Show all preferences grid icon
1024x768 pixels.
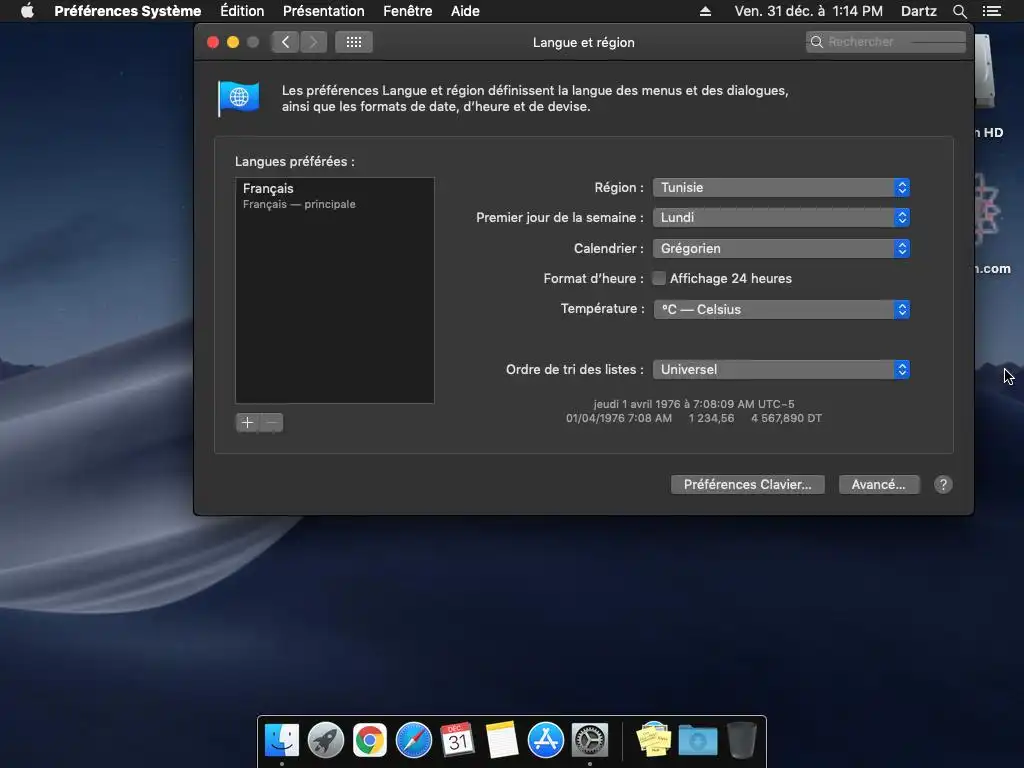[x=354, y=42]
